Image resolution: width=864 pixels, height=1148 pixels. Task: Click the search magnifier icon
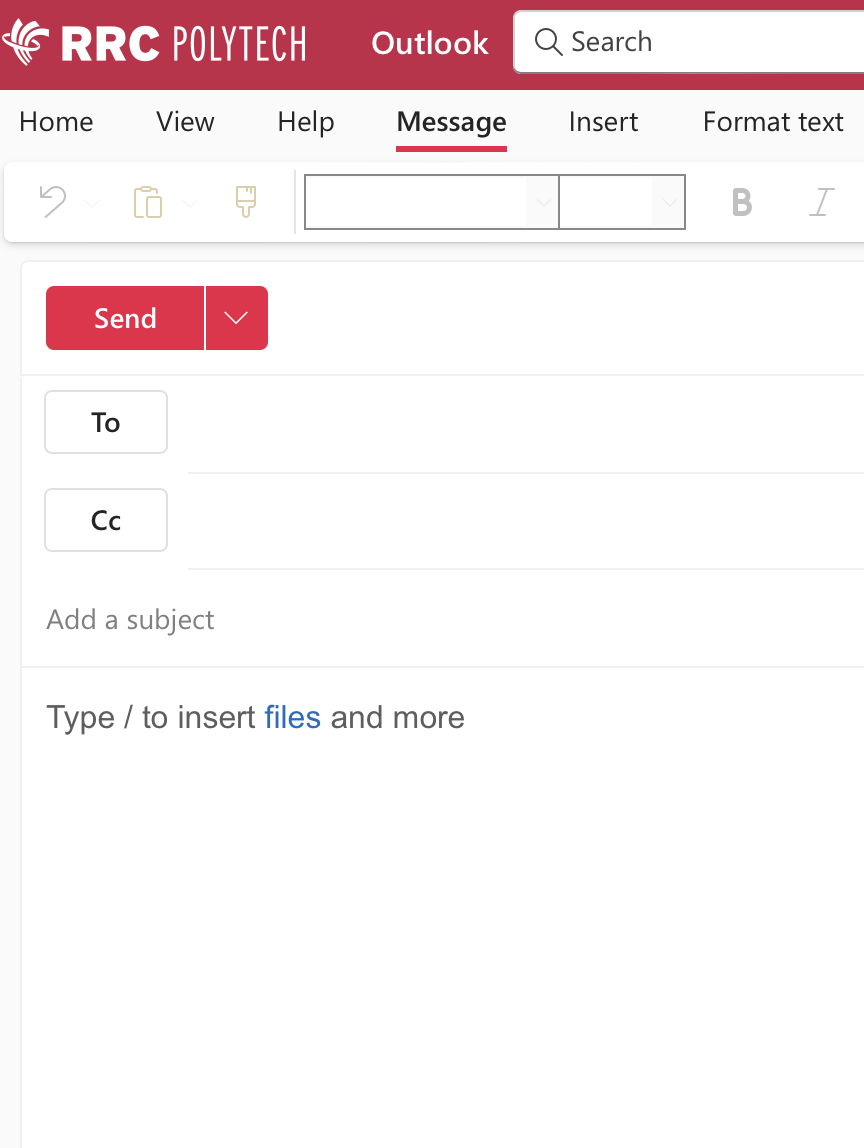pyautogui.click(x=547, y=42)
